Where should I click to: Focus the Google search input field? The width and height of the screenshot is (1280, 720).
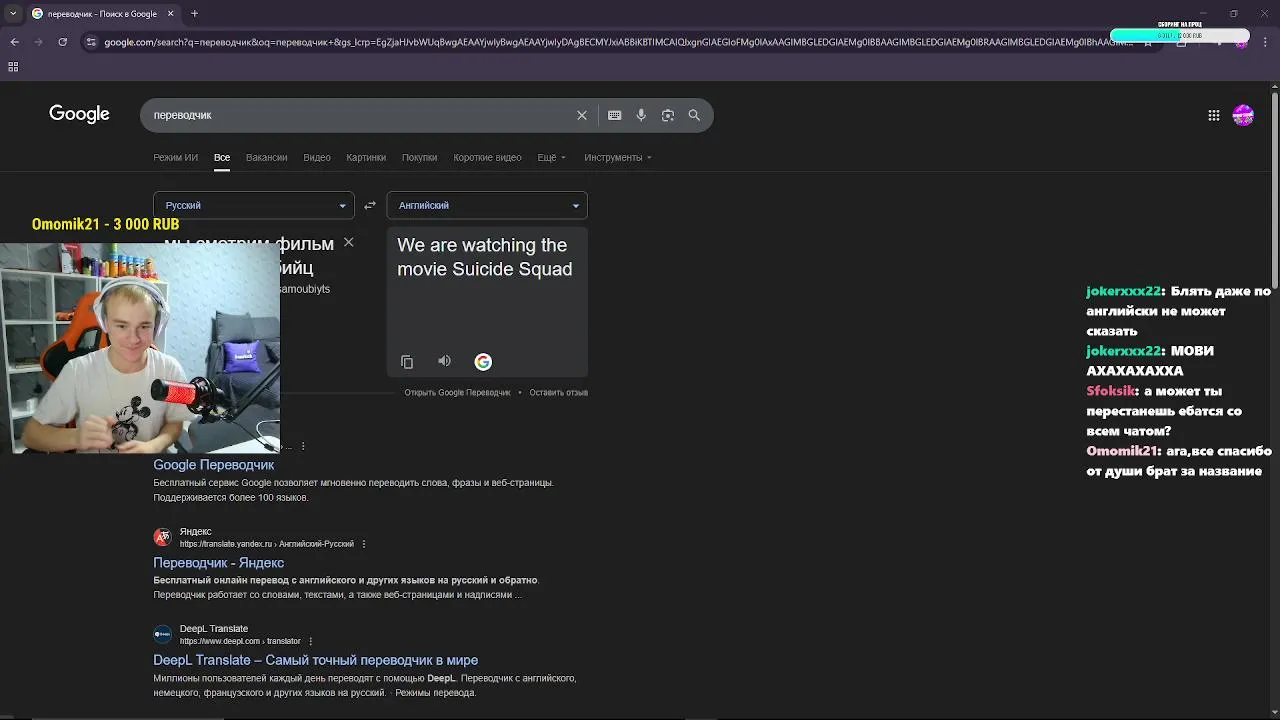pos(360,115)
